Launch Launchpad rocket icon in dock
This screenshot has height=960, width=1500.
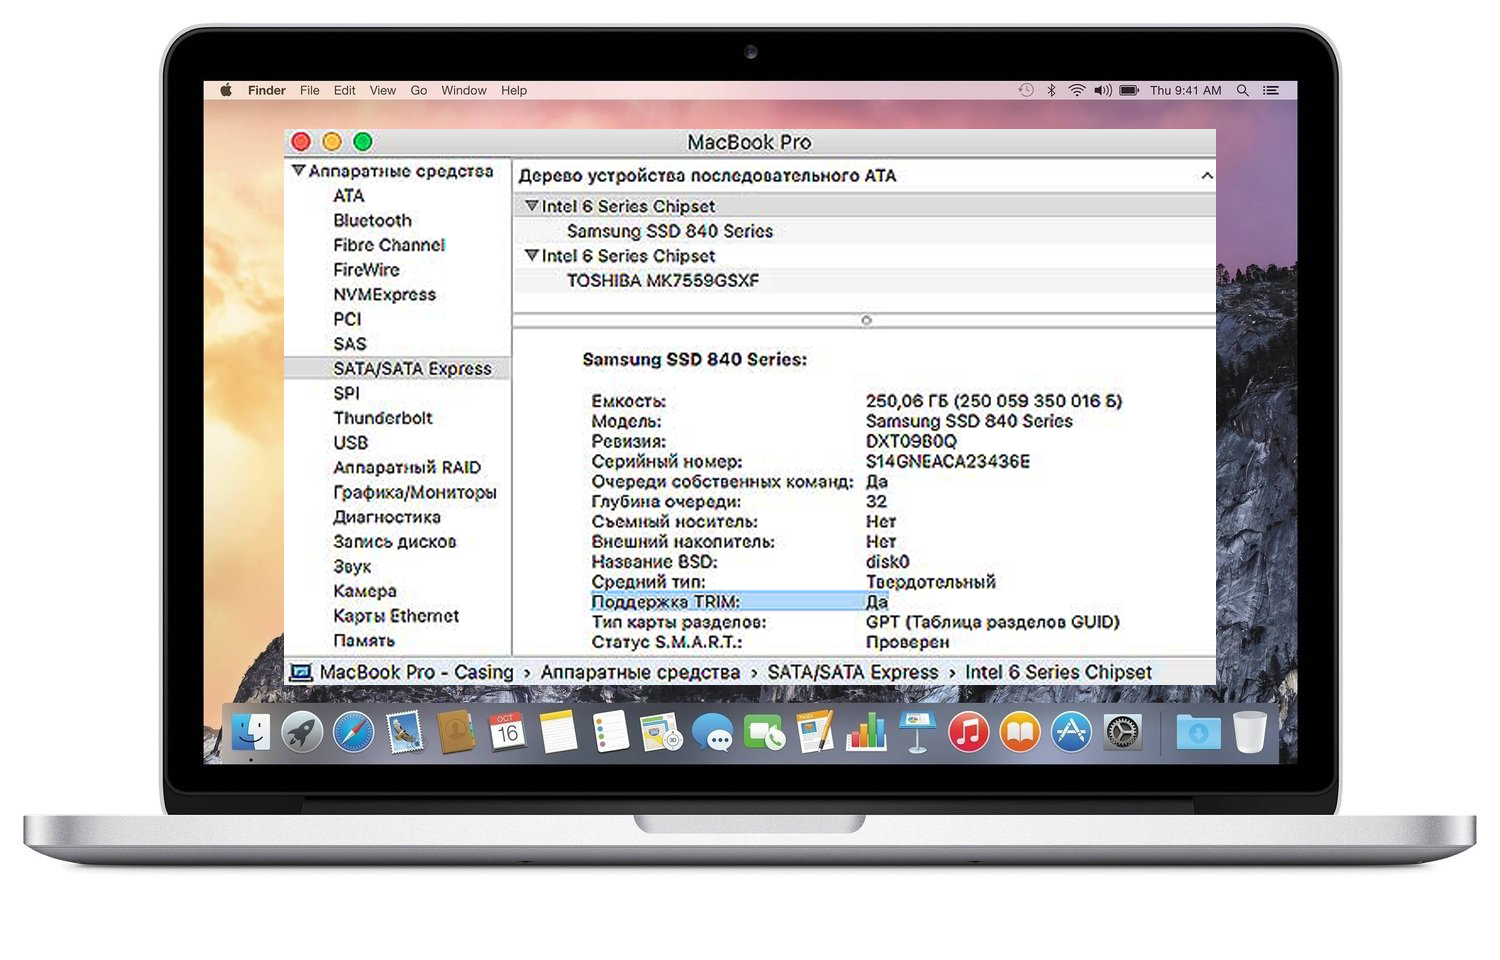click(302, 733)
